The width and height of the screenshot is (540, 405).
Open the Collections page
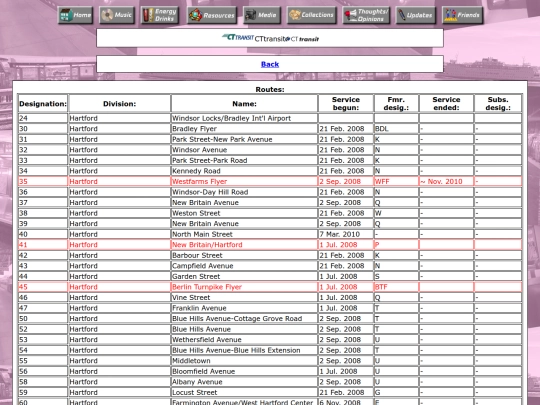pyautogui.click(x=311, y=15)
